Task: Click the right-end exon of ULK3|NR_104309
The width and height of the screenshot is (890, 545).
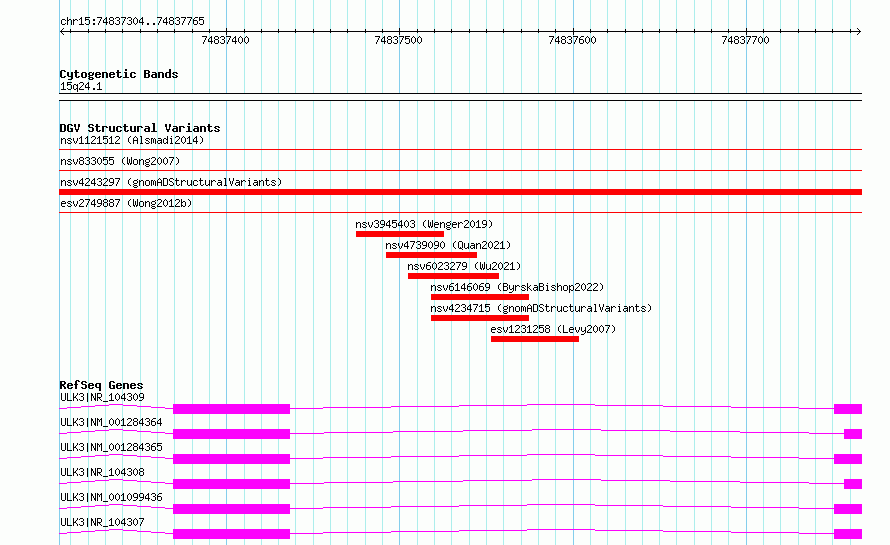Action: [x=848, y=409]
